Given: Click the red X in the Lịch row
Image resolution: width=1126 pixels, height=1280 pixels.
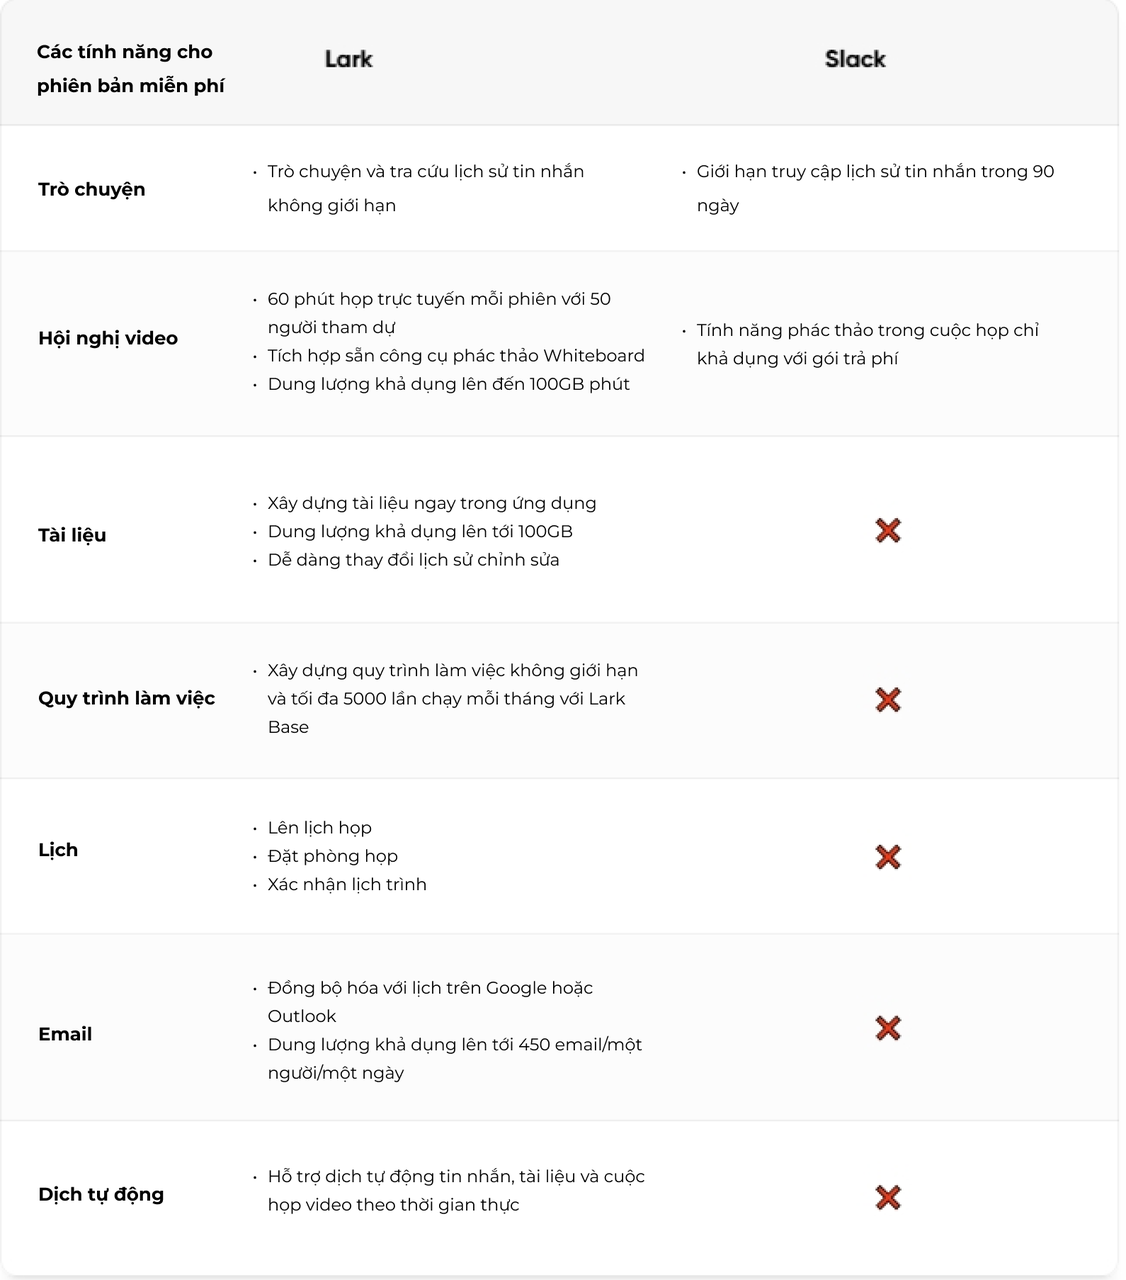Looking at the screenshot, I should click(x=888, y=857).
